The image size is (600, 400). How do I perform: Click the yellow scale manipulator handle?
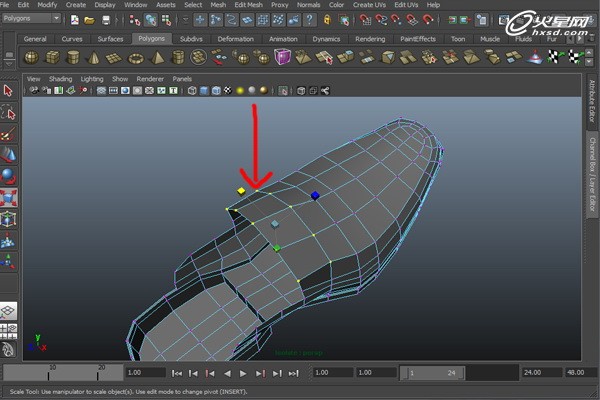coord(241,190)
